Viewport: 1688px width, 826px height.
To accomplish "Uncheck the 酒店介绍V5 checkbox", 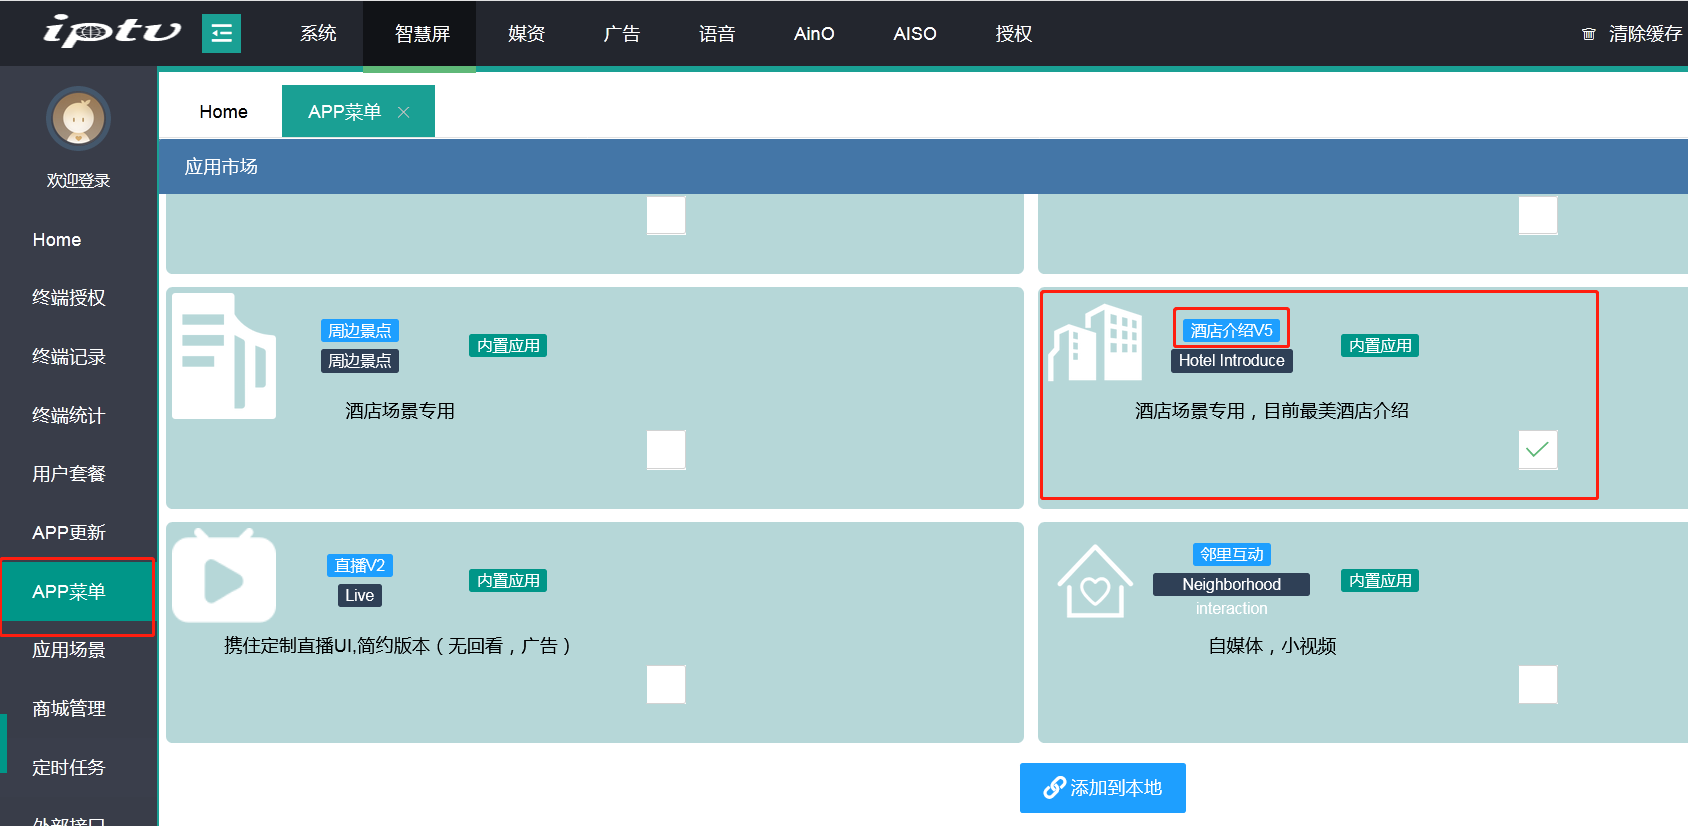I will tap(1537, 450).
